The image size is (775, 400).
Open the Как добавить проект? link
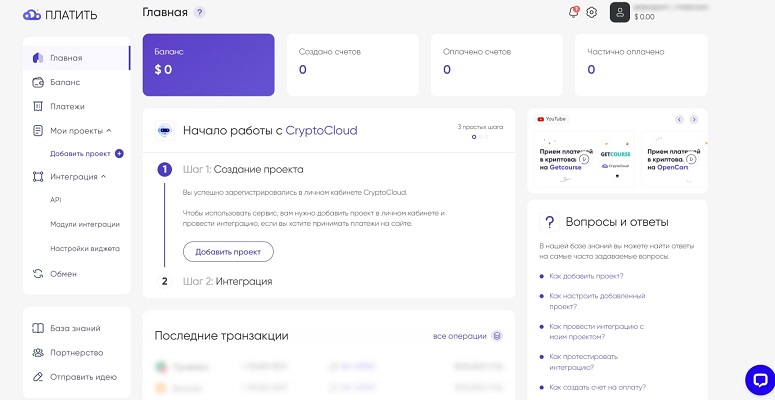pos(586,276)
